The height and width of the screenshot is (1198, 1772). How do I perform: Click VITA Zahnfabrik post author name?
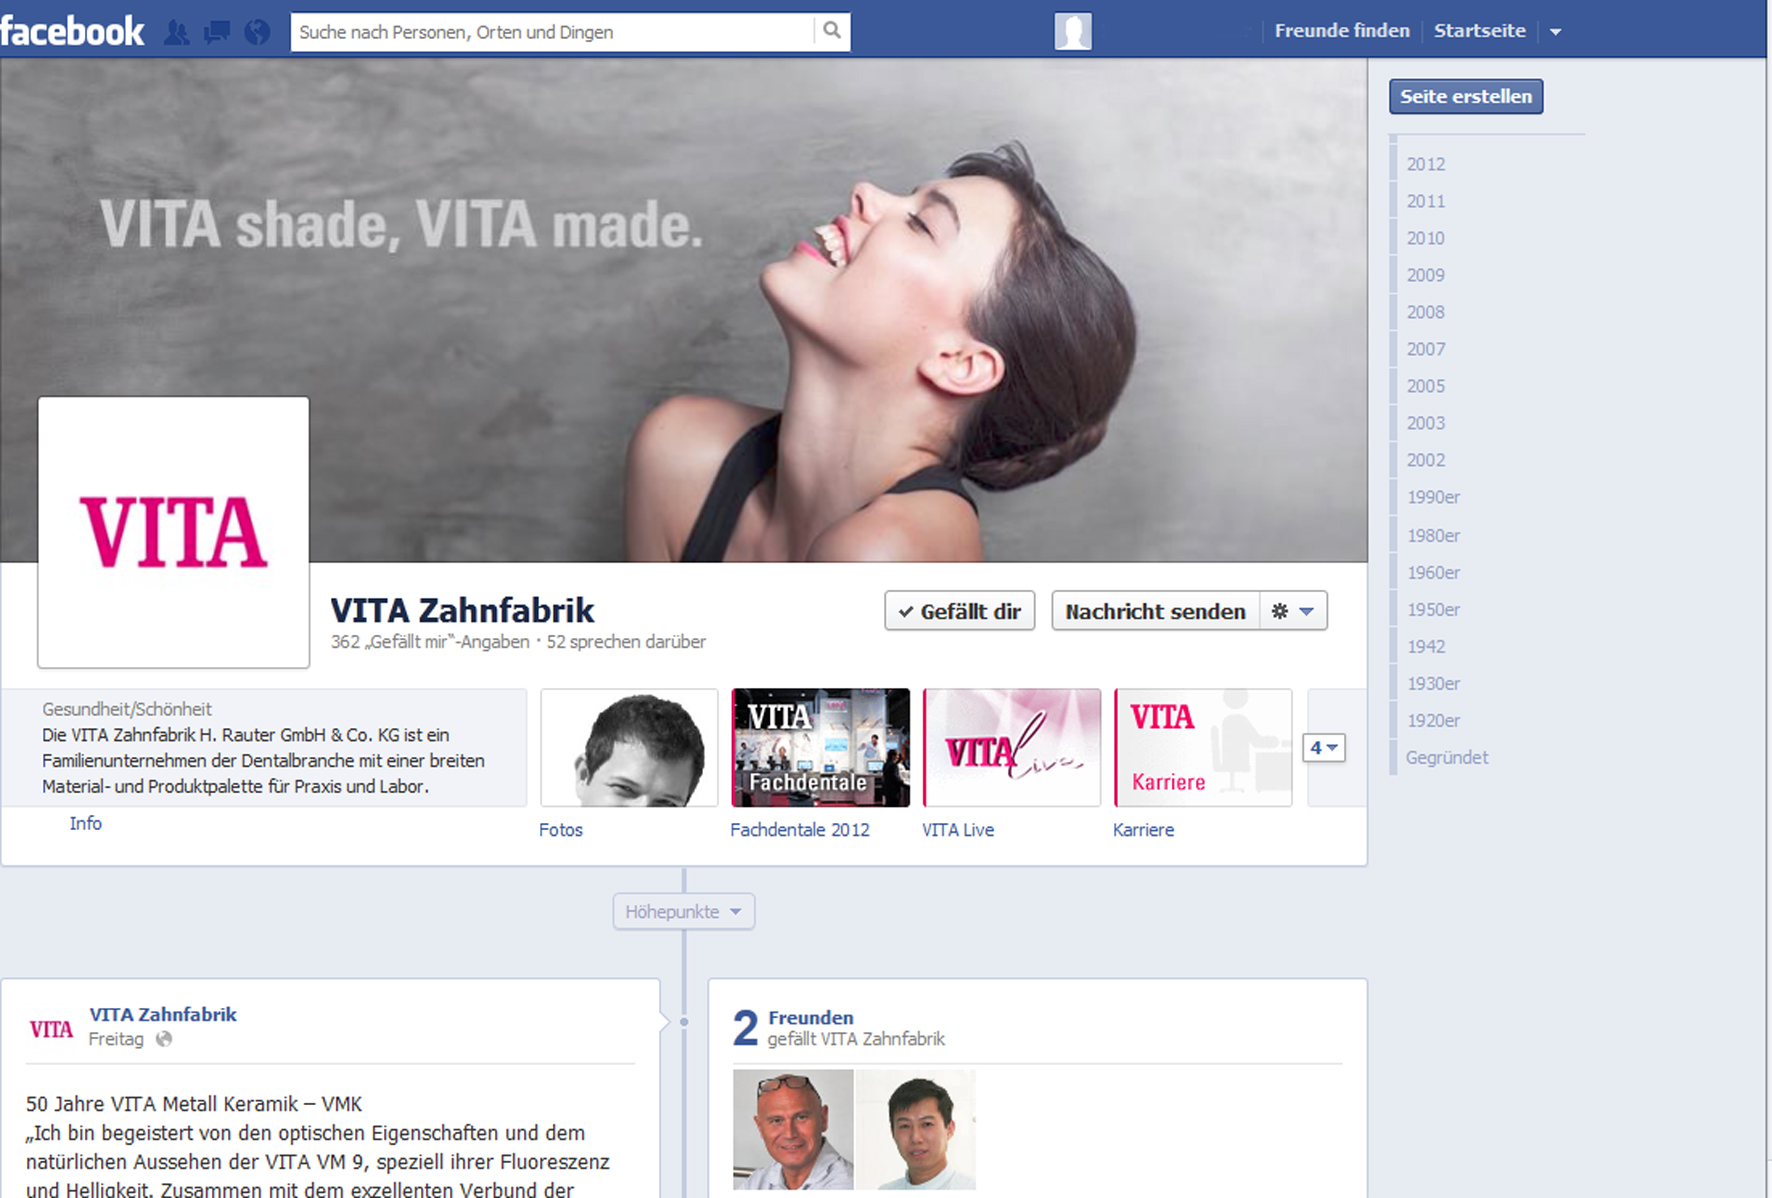(x=163, y=1014)
